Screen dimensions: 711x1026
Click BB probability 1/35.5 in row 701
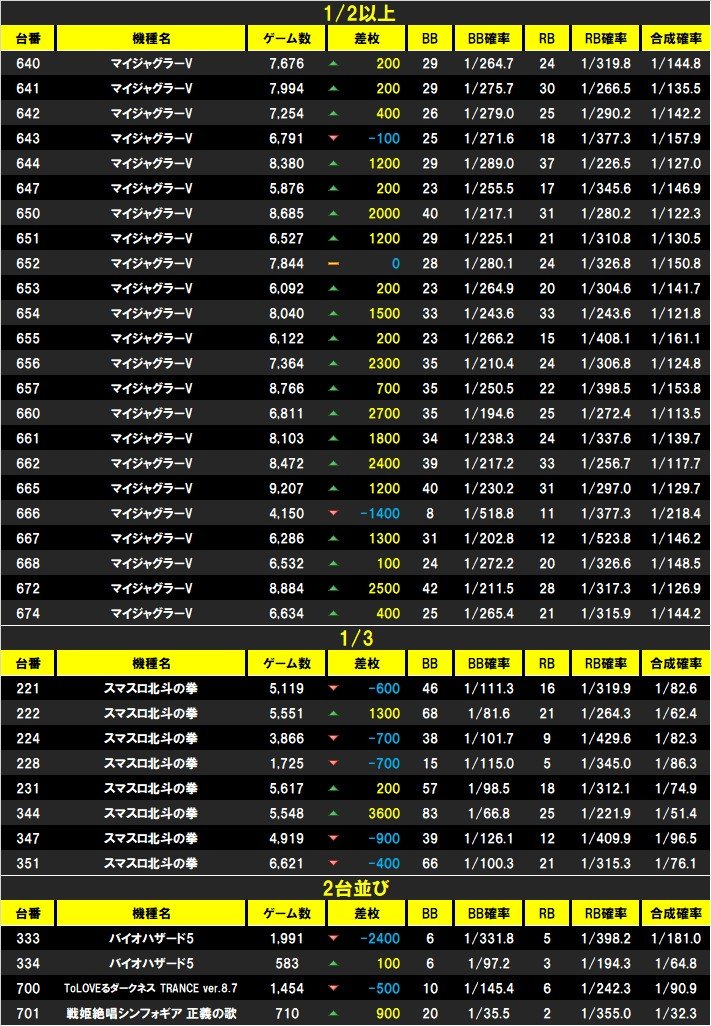489,1013
